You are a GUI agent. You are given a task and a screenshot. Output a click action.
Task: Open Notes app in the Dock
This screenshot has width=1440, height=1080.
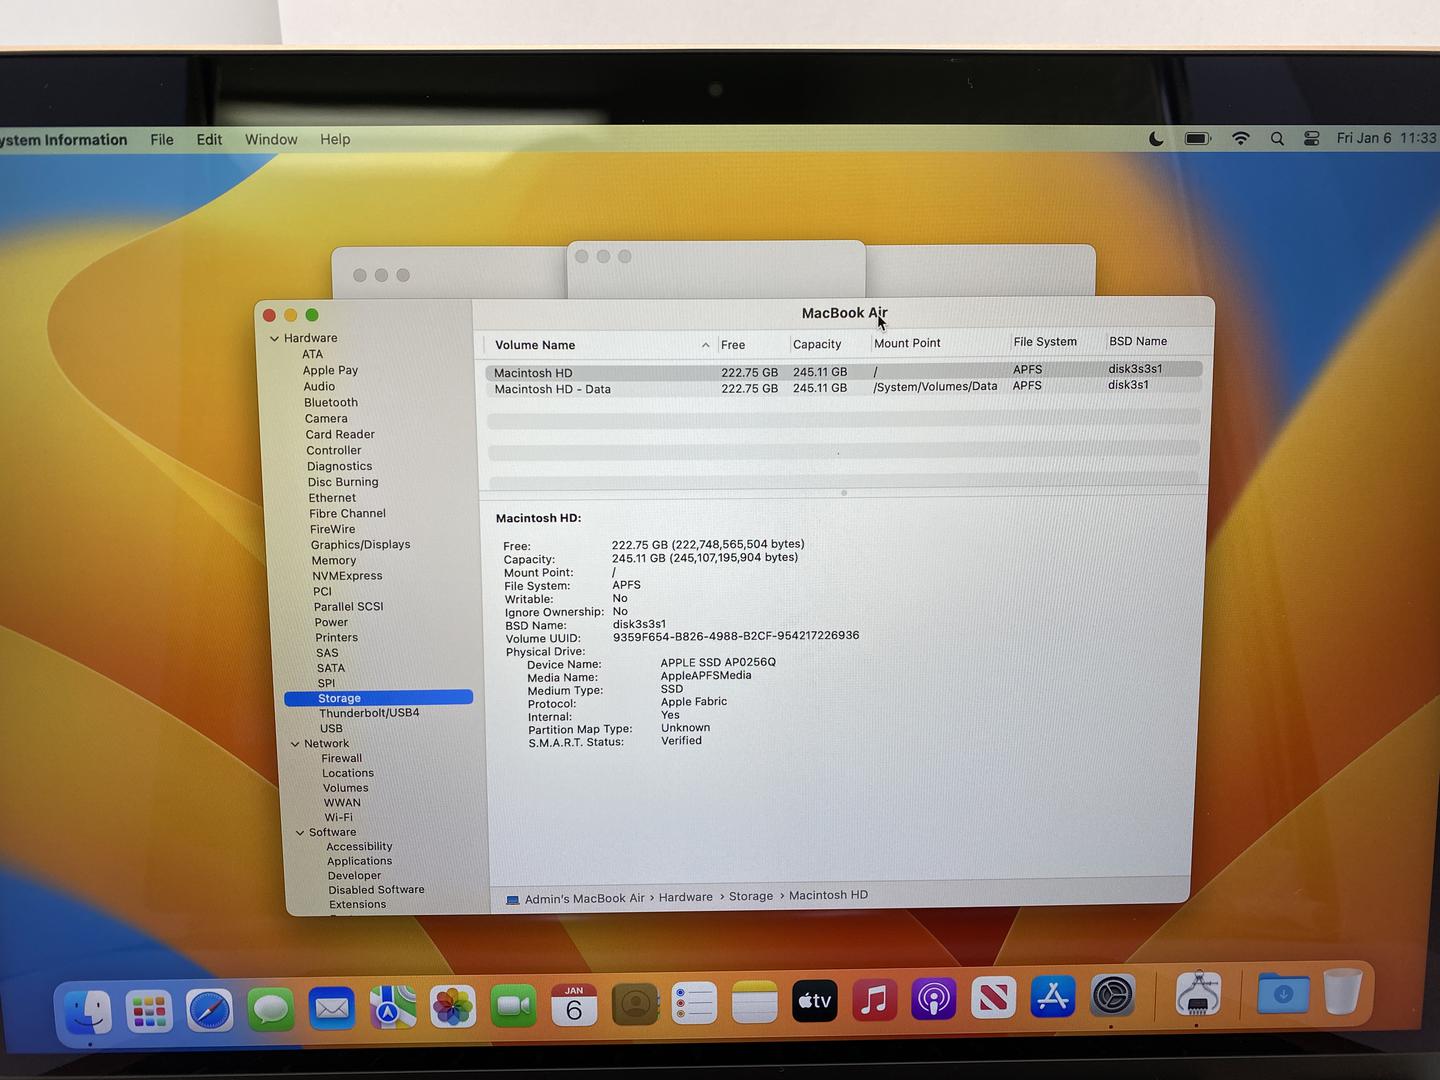[x=754, y=1001]
